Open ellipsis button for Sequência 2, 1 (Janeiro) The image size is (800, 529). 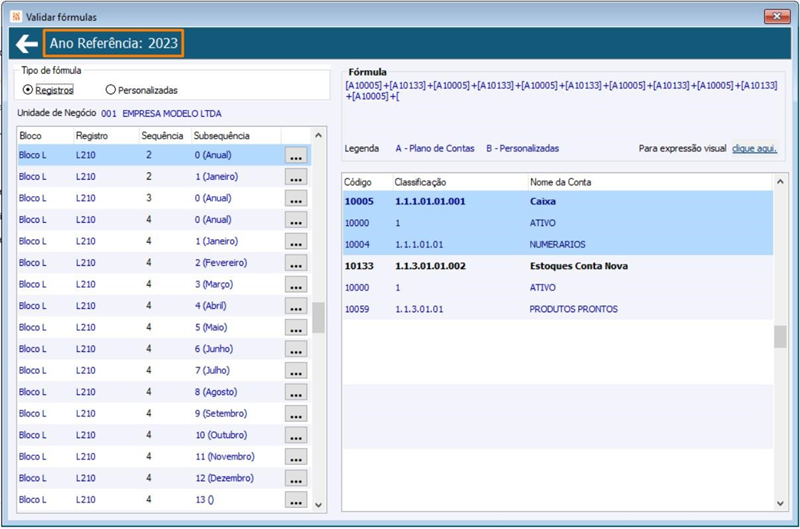296,177
